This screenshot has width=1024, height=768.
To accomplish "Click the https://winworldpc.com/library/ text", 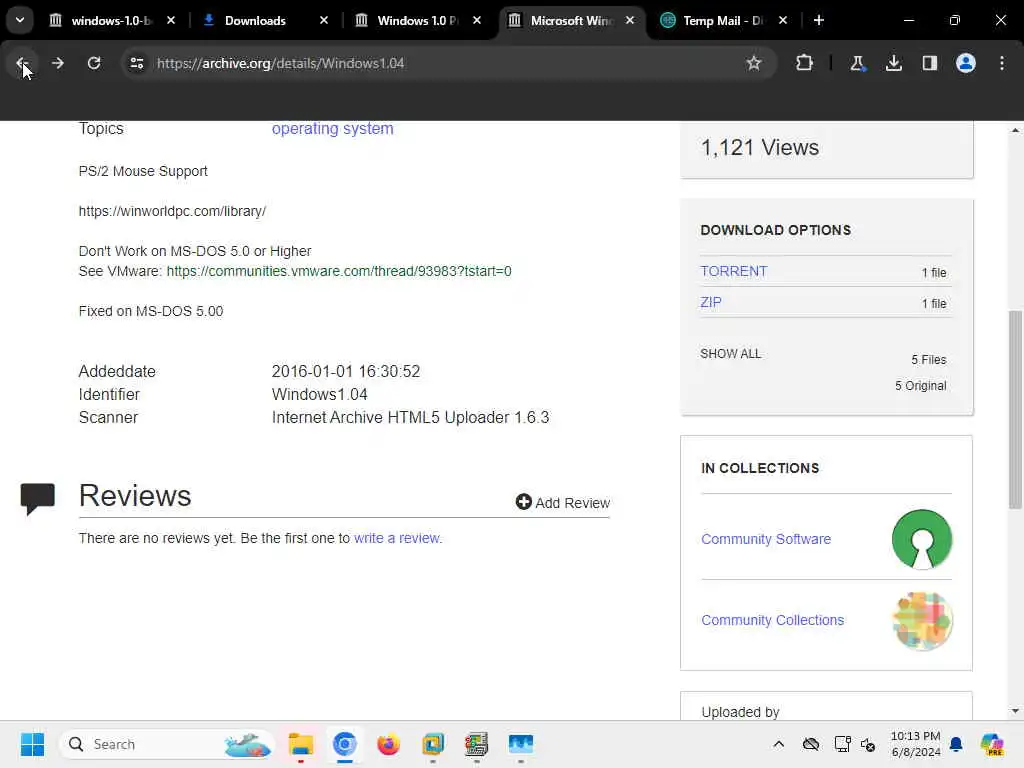I will tap(172, 211).
